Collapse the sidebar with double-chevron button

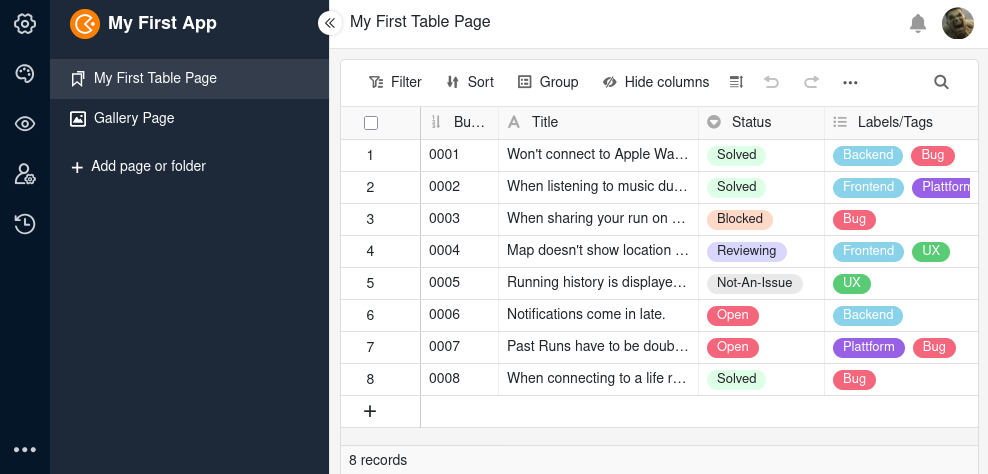click(330, 23)
